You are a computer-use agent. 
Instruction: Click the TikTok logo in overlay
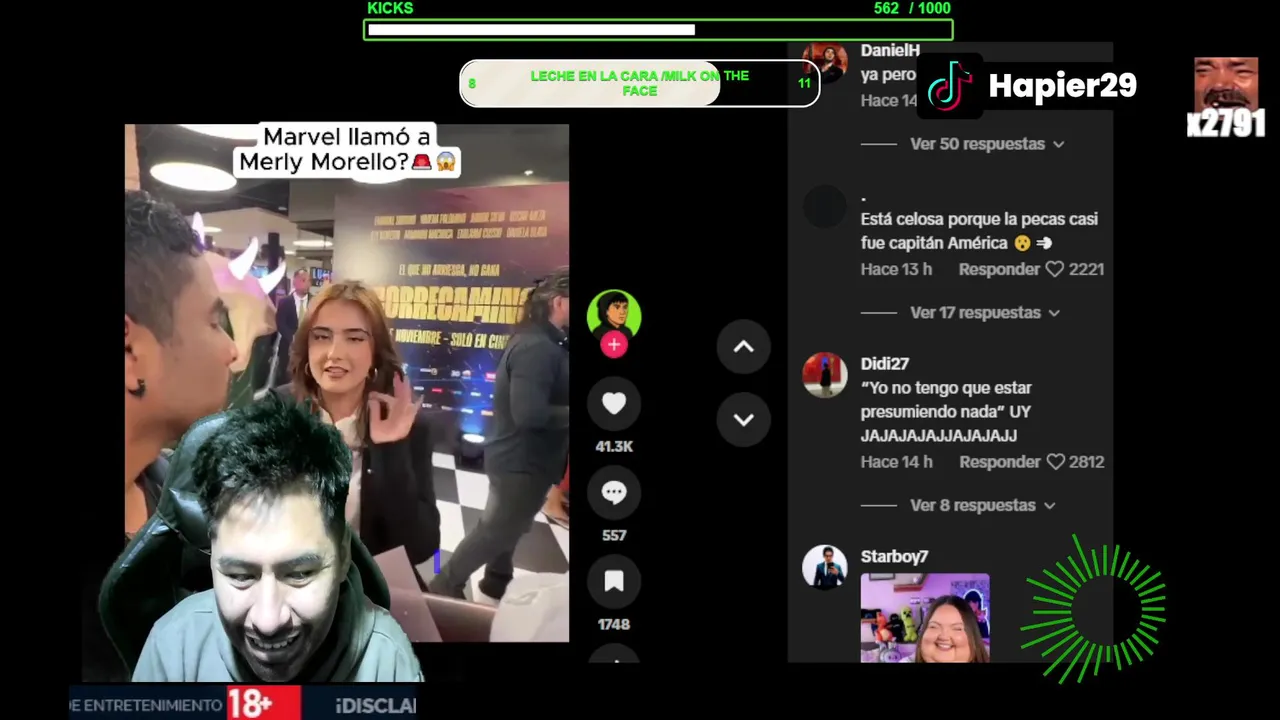click(x=950, y=86)
